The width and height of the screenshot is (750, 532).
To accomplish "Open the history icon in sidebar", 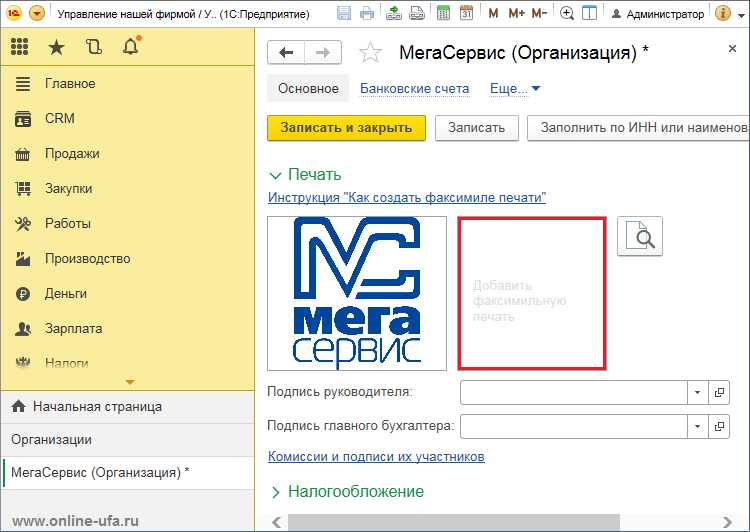I will coord(94,46).
